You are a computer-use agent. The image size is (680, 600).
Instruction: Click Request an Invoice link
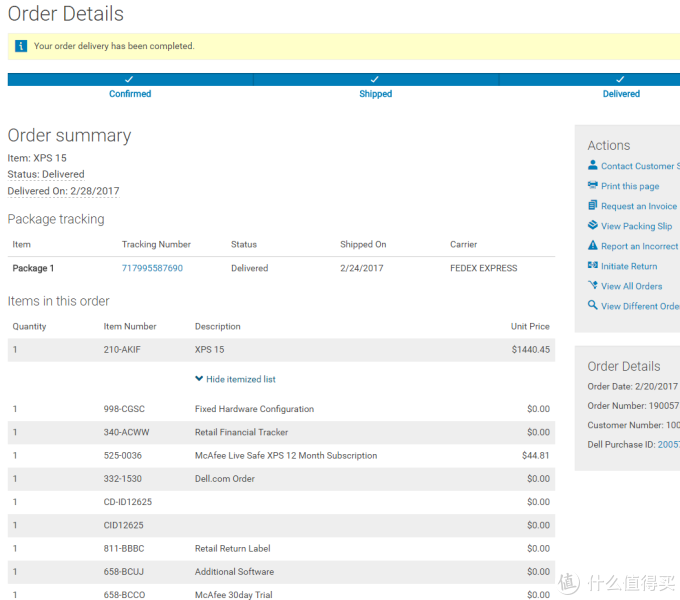click(x=639, y=206)
